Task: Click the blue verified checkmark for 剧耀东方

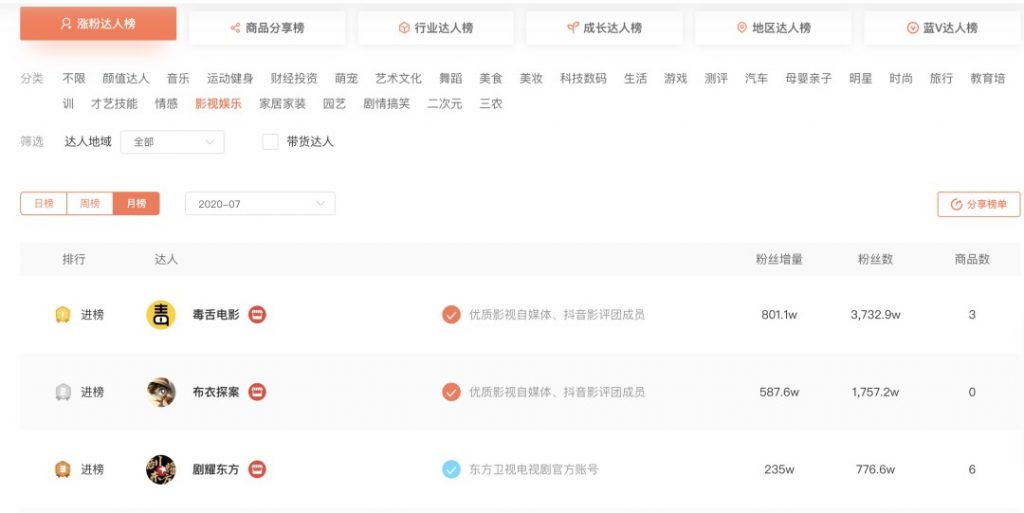Action: [x=451, y=469]
